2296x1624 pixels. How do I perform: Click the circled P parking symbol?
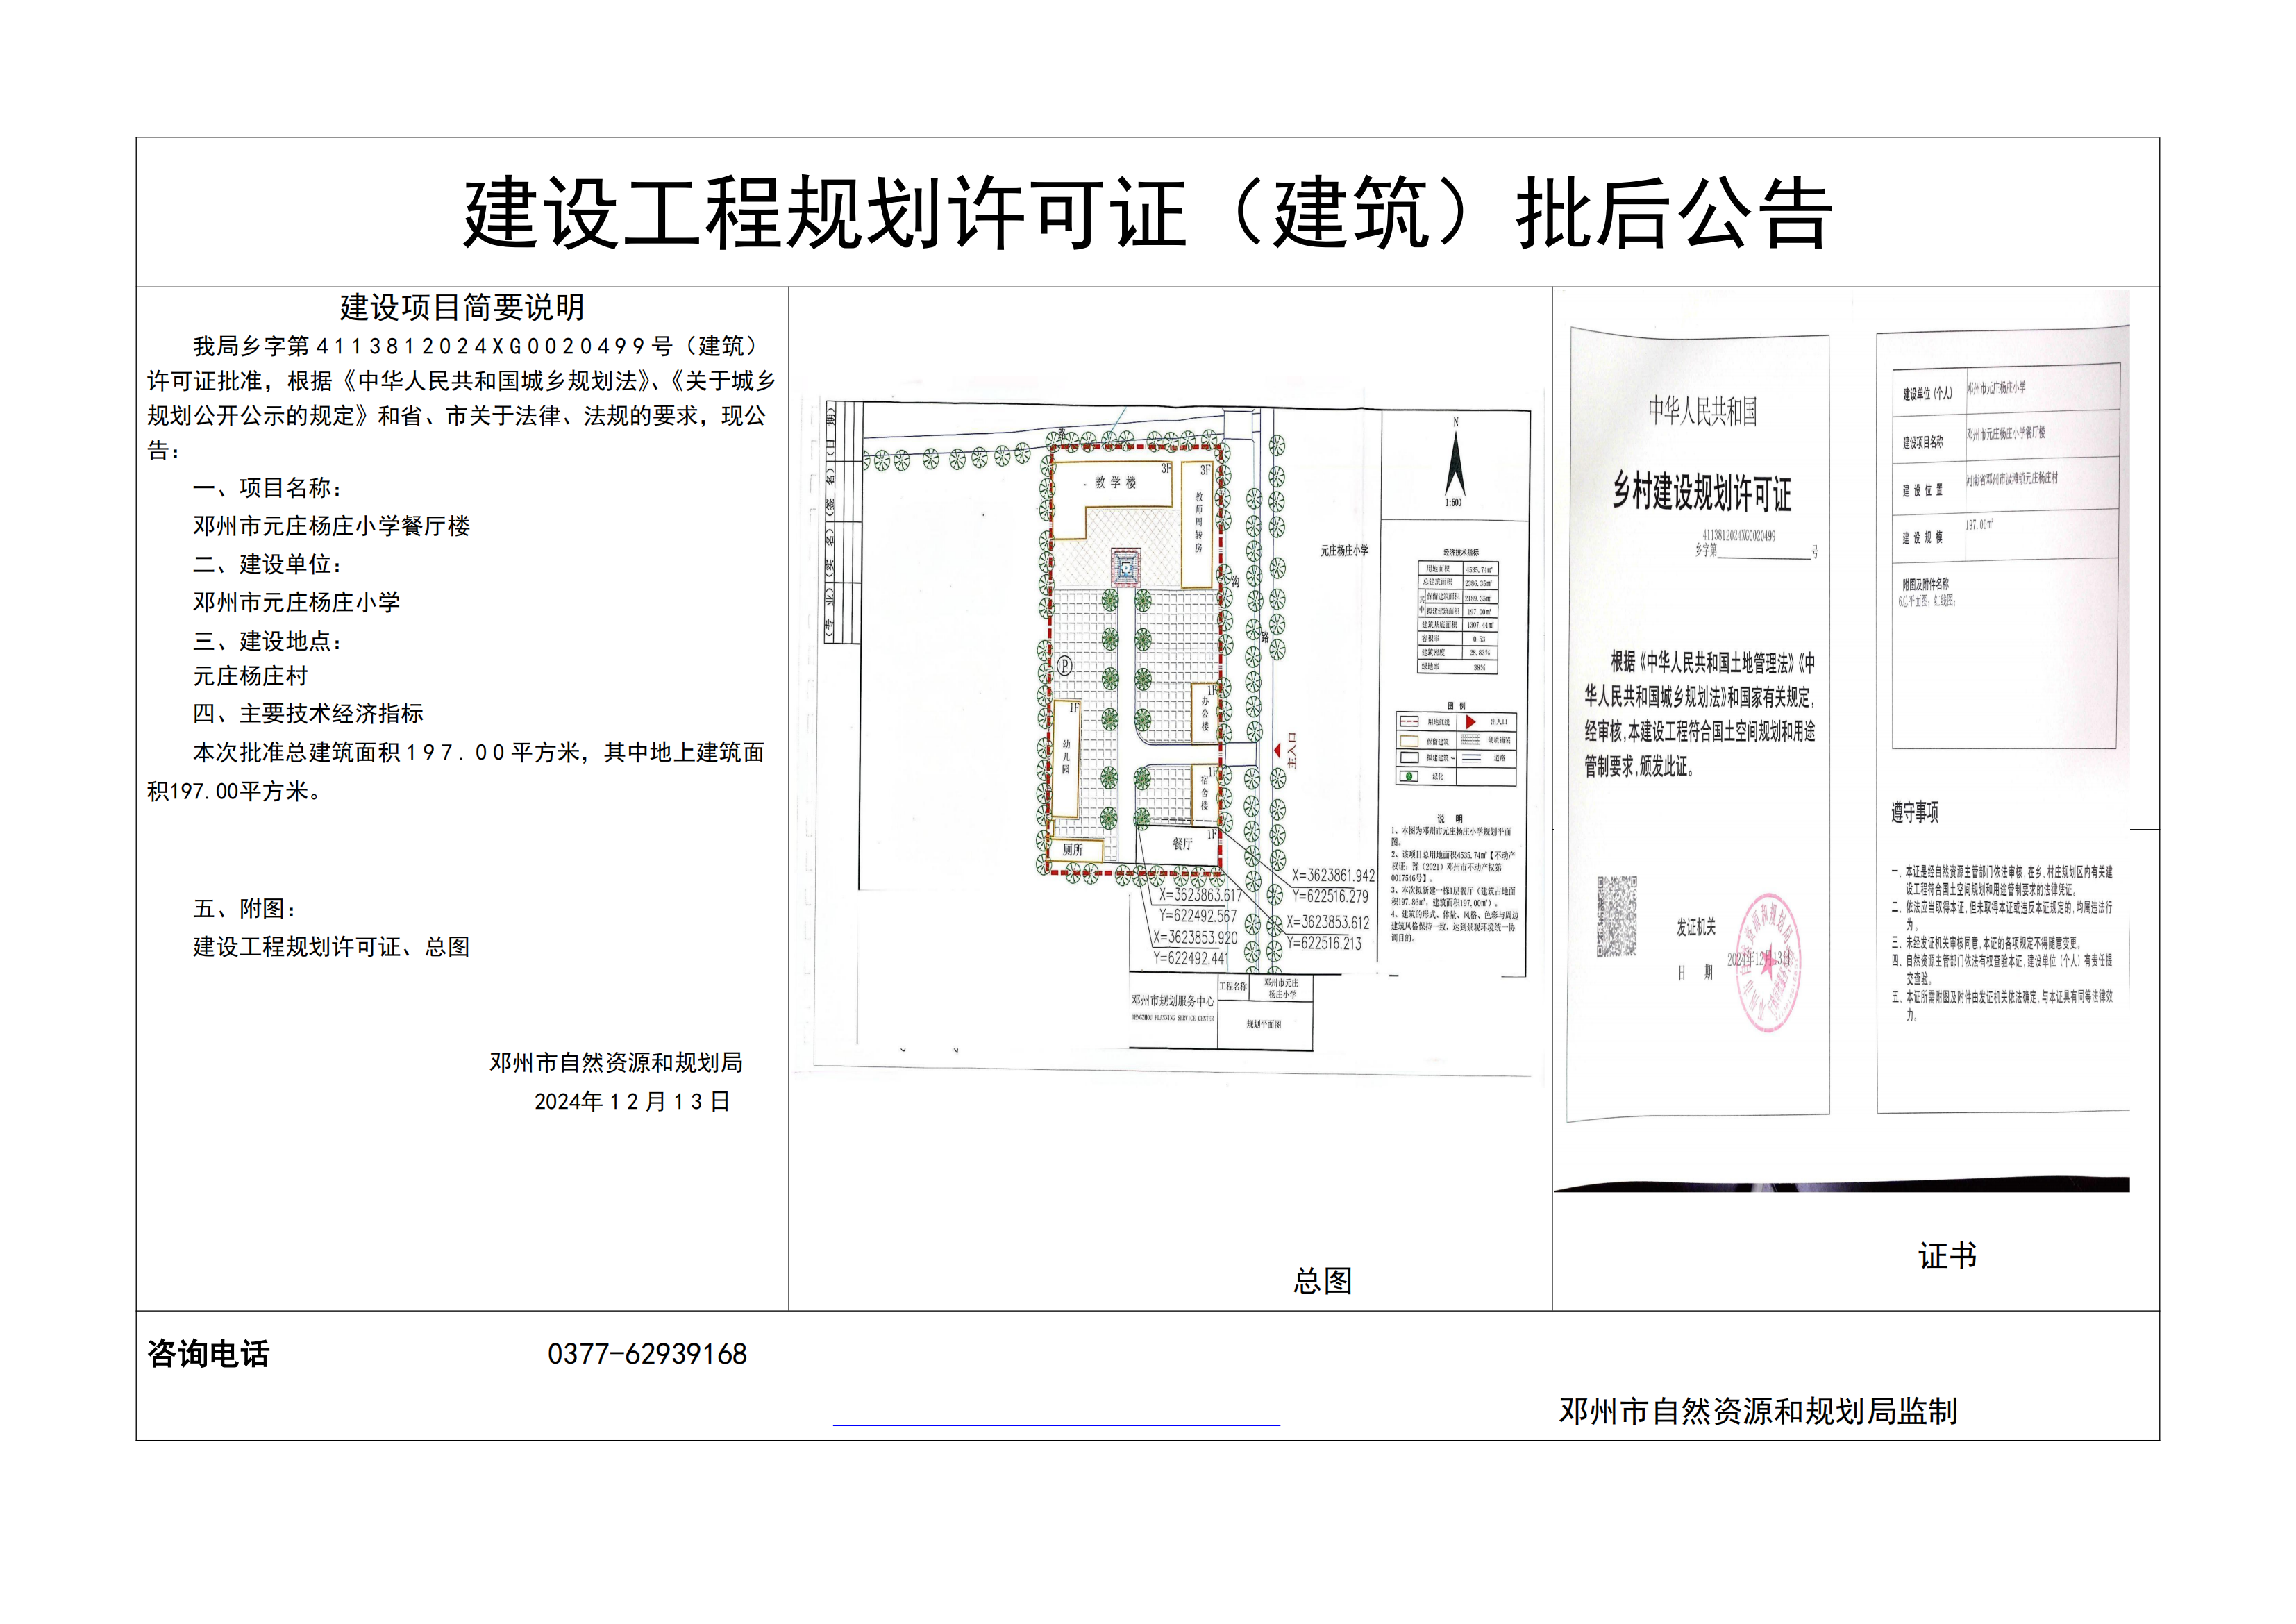coord(1065,665)
